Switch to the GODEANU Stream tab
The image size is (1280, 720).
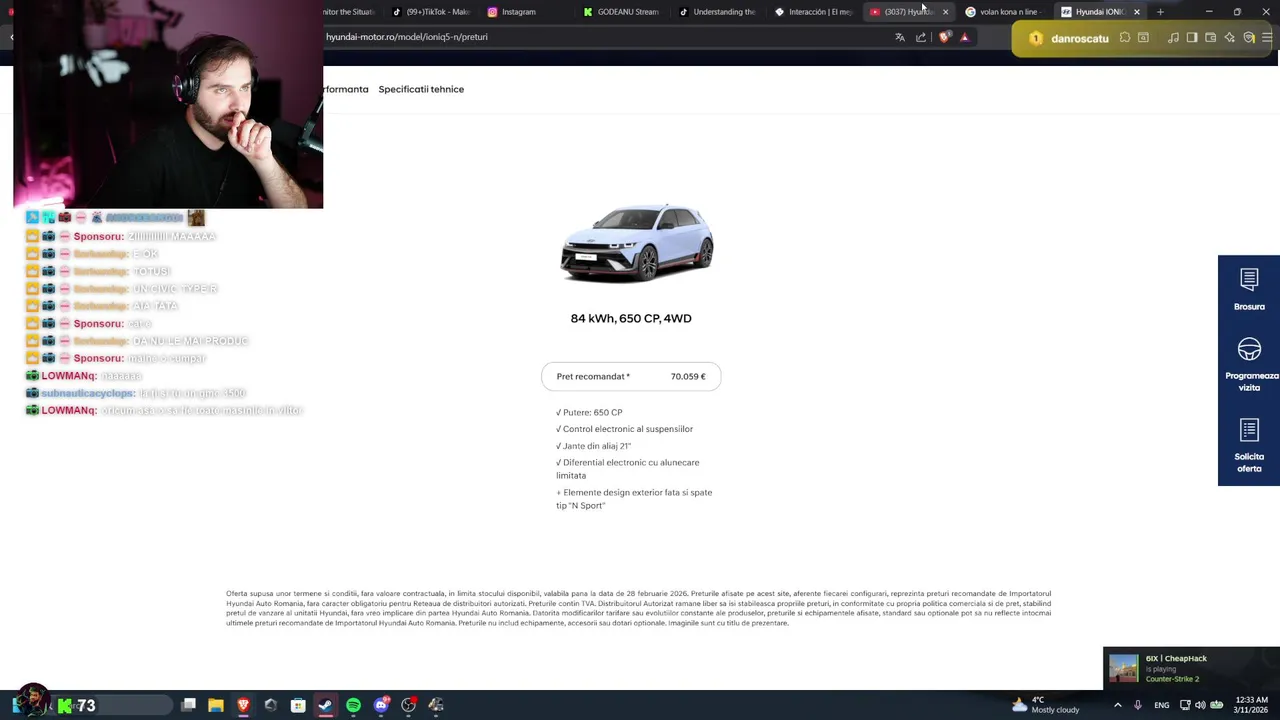[621, 12]
